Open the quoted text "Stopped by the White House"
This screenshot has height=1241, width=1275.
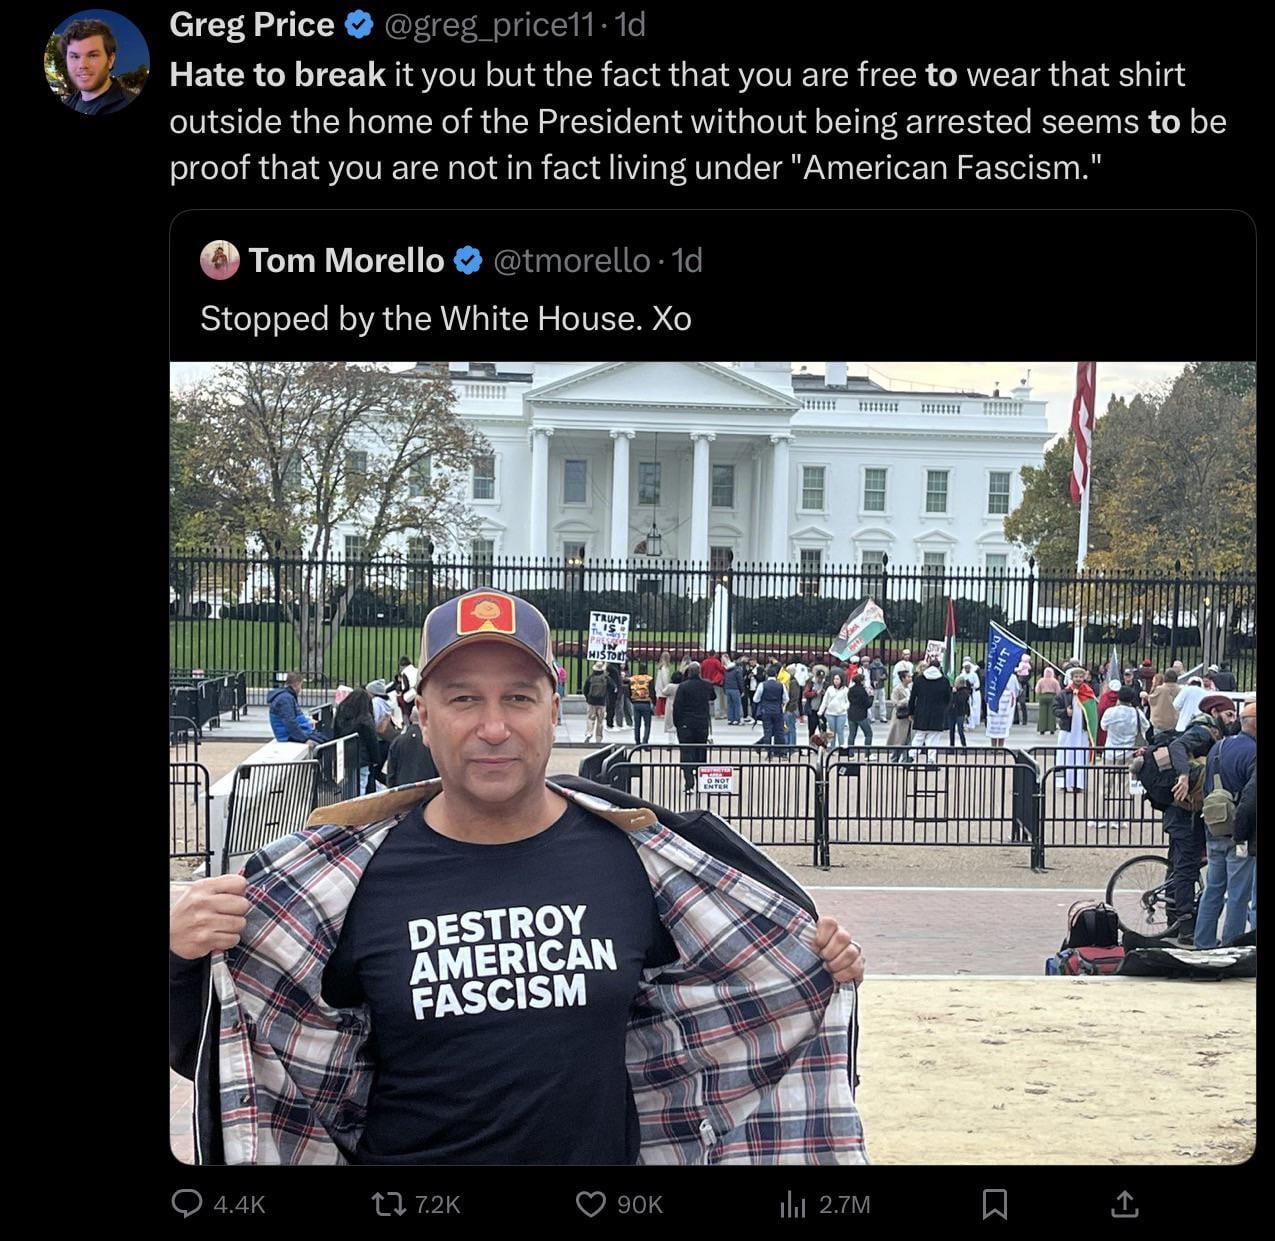[446, 318]
